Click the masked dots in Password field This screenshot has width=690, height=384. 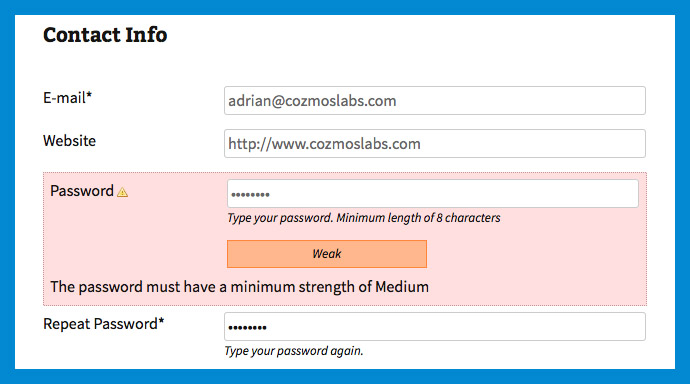click(250, 194)
